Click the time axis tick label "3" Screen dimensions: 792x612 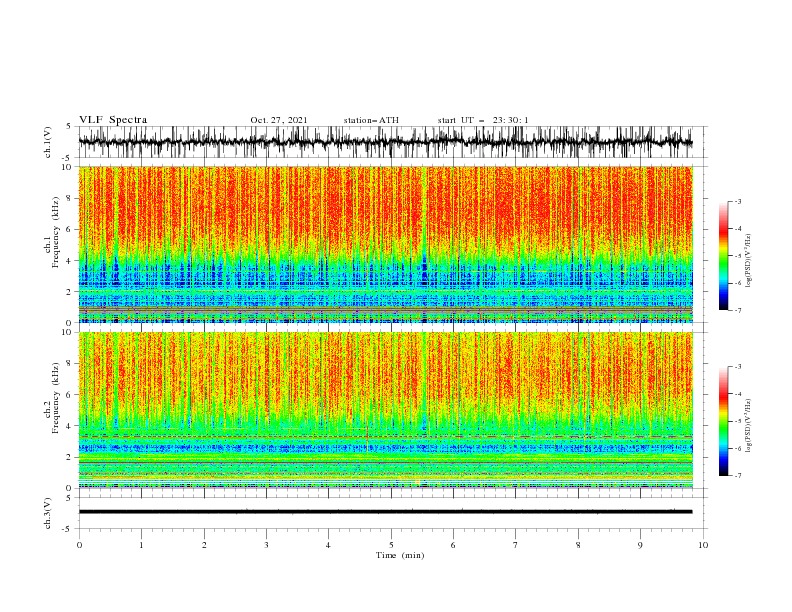click(x=266, y=545)
